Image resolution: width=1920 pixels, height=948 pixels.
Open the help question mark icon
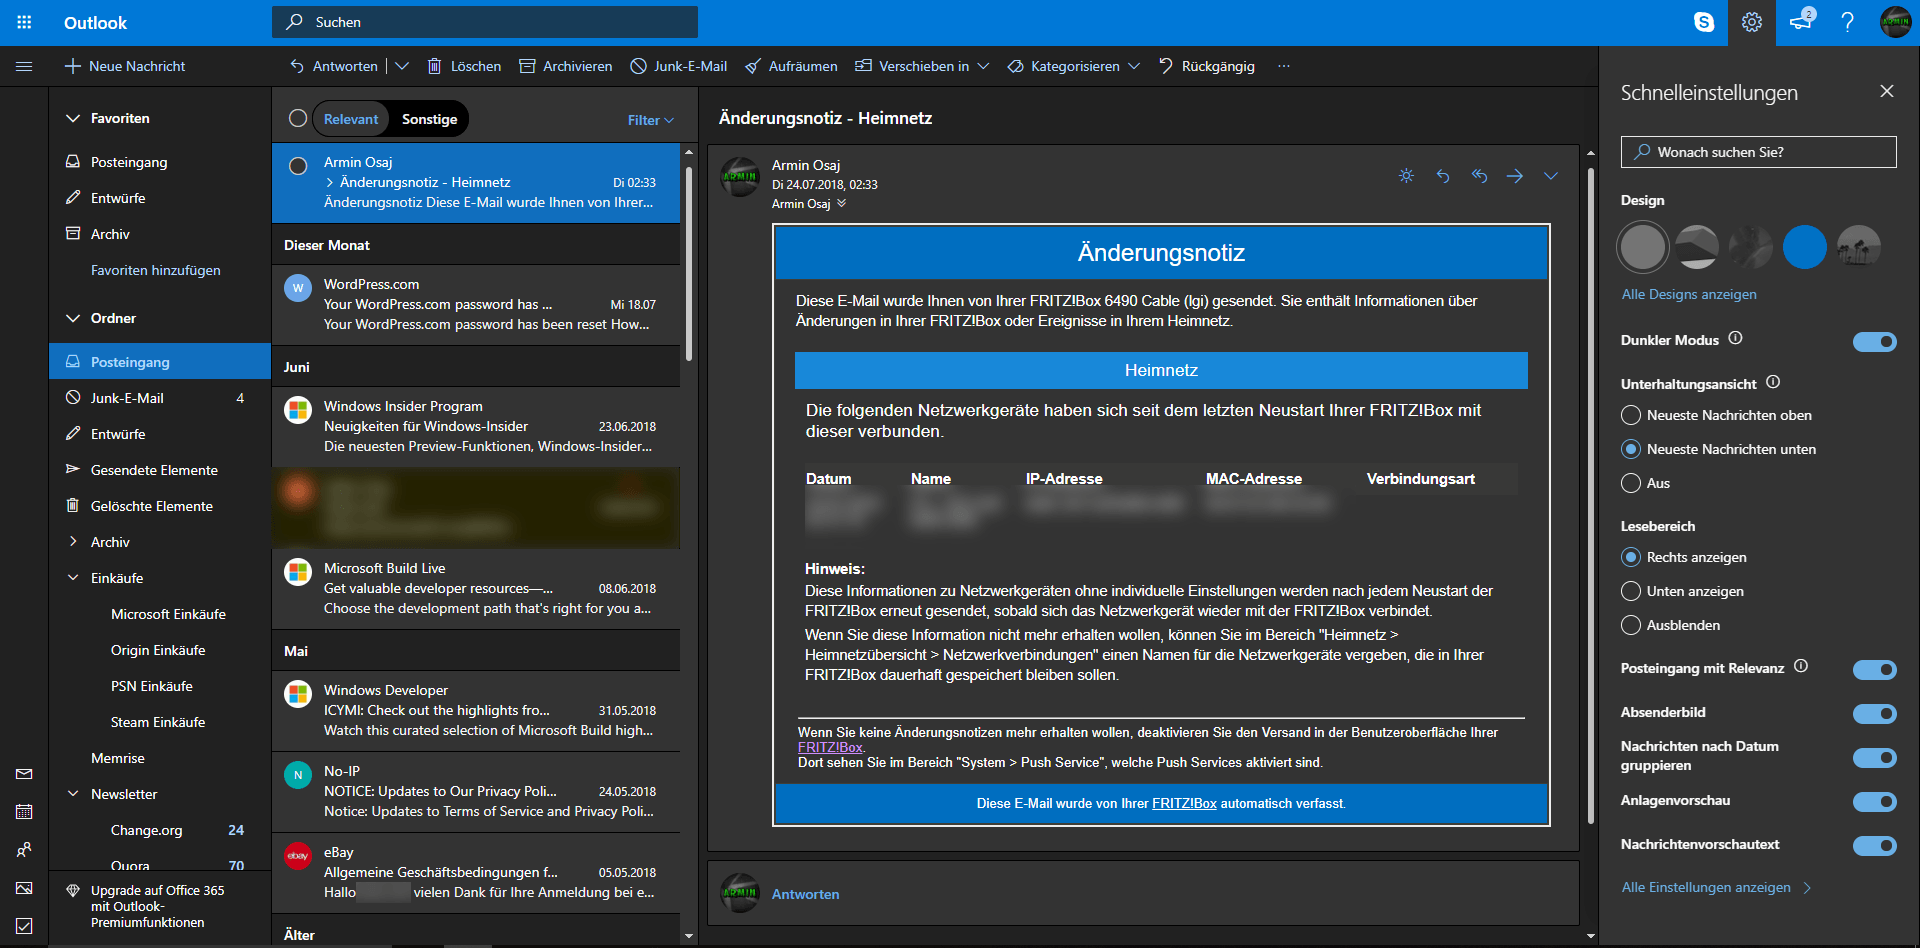[x=1847, y=22]
